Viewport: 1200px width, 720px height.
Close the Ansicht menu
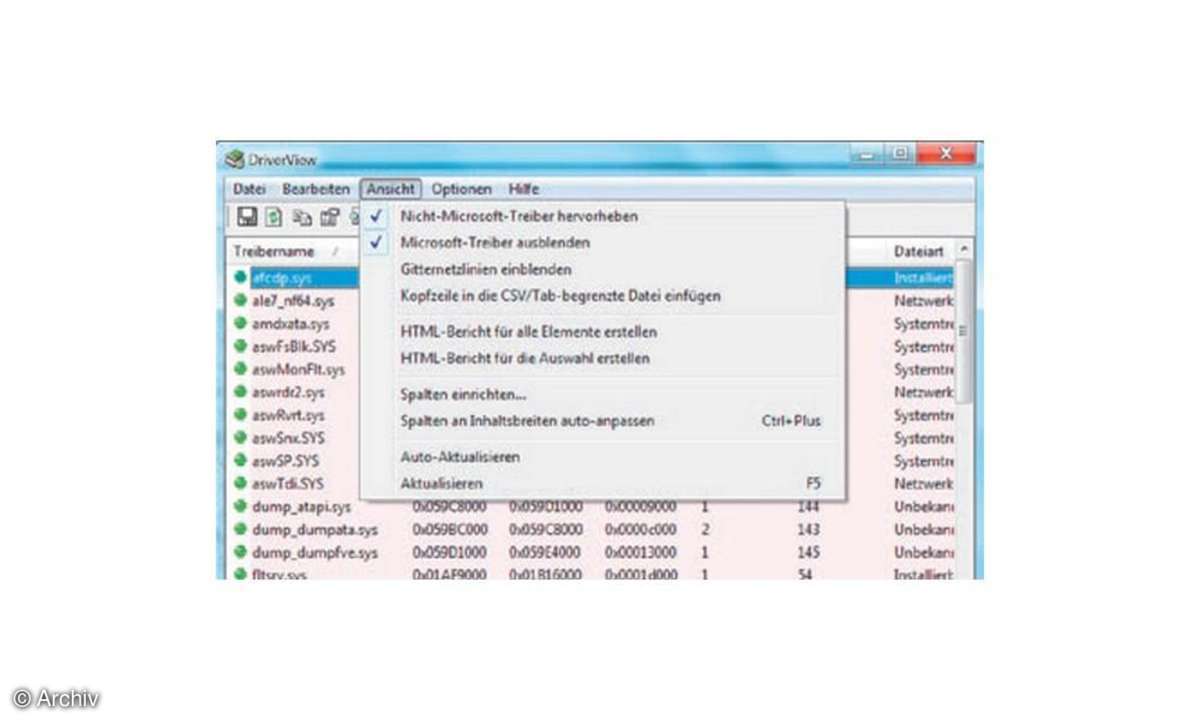point(390,188)
